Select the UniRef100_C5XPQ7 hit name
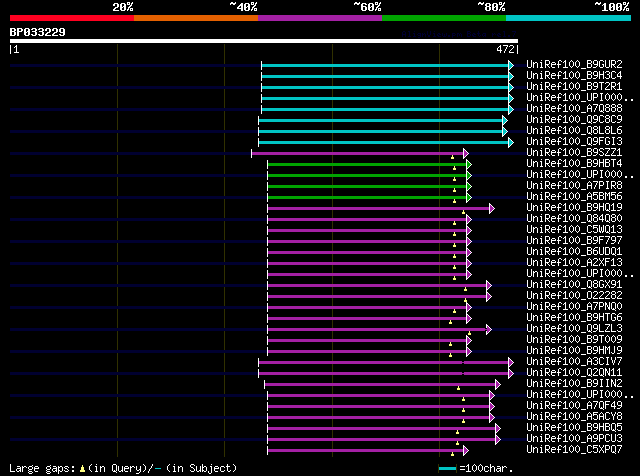This screenshot has height=476, width=640. [574, 450]
